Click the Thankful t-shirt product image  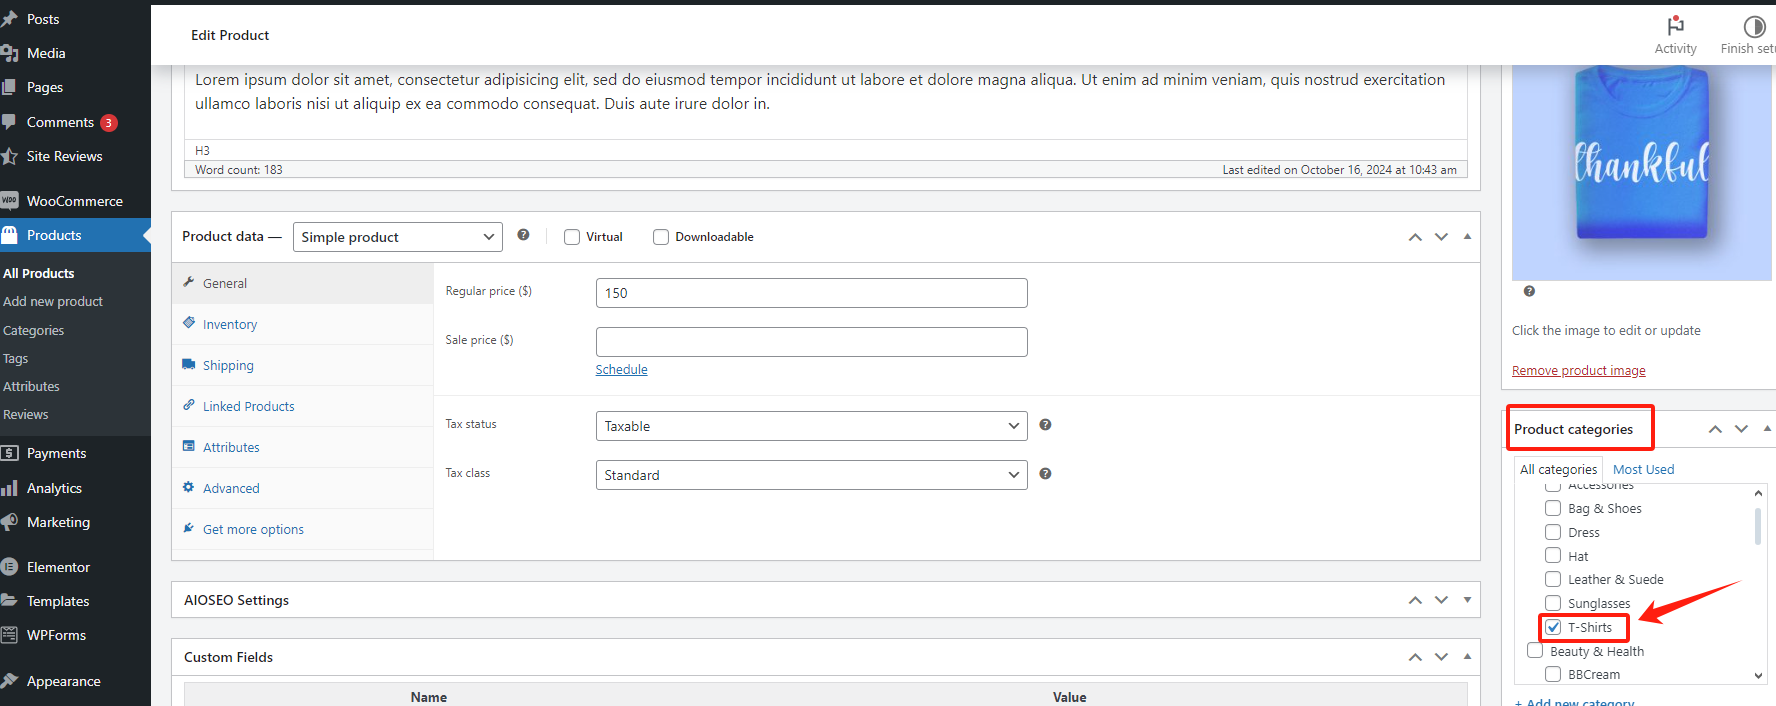[1641, 170]
